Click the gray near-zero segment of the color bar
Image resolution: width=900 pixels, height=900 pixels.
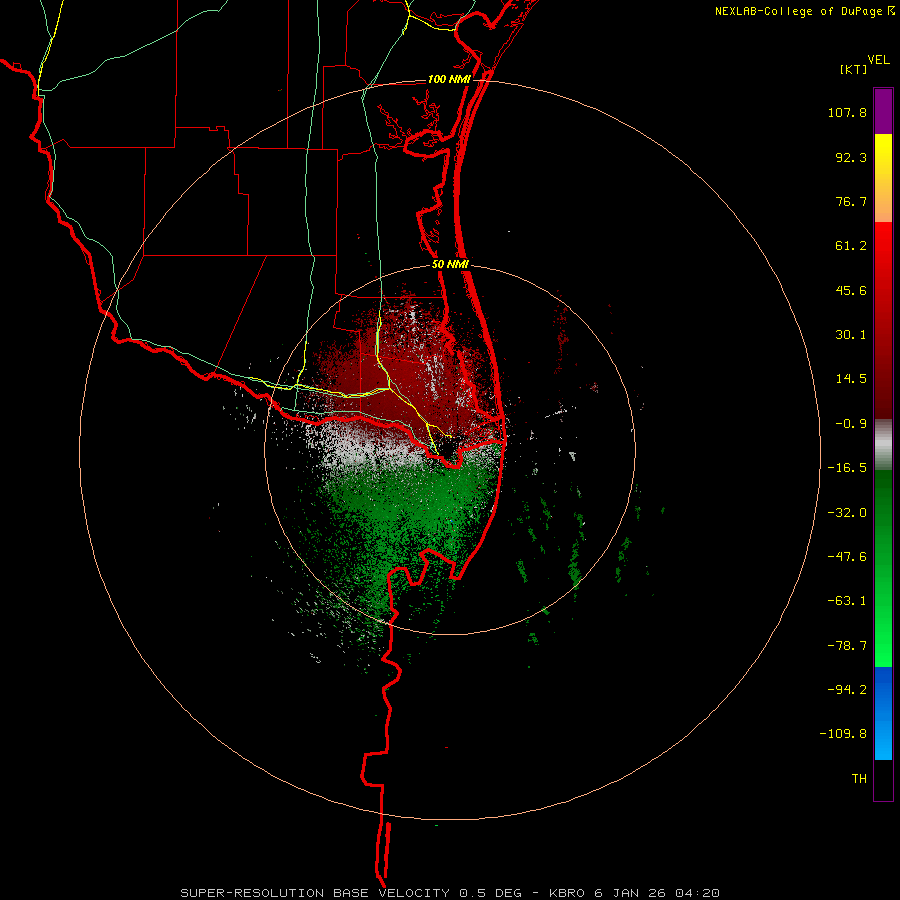pos(883,445)
